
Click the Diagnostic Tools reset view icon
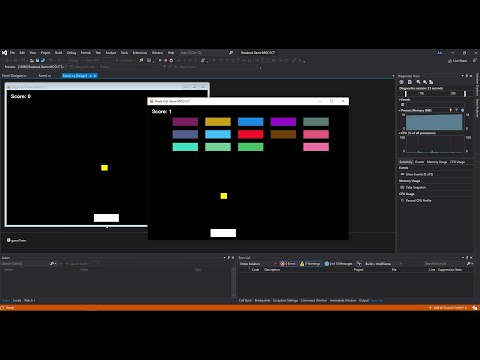431,82
